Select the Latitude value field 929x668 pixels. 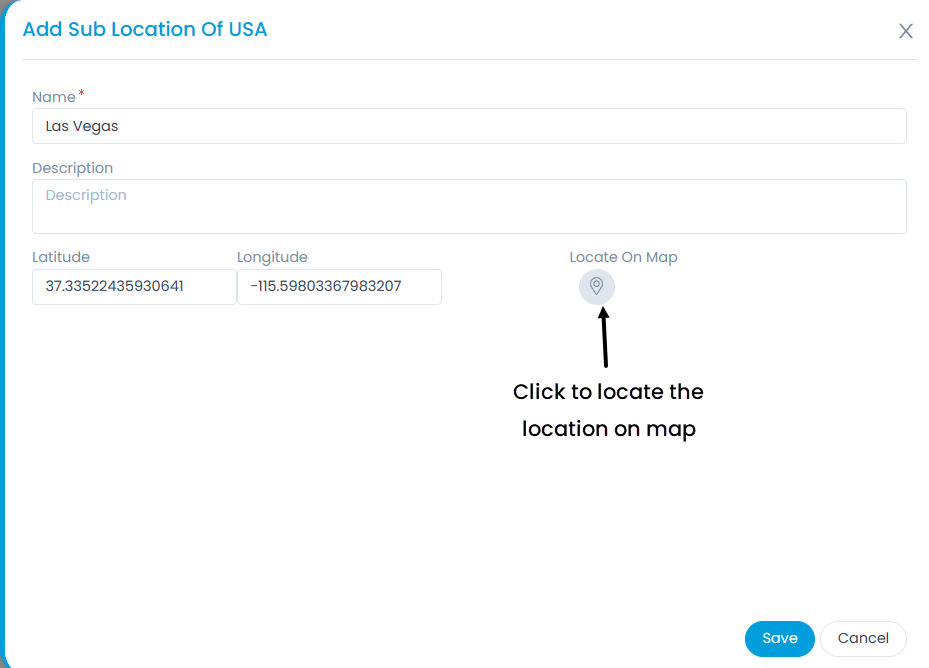(x=134, y=287)
